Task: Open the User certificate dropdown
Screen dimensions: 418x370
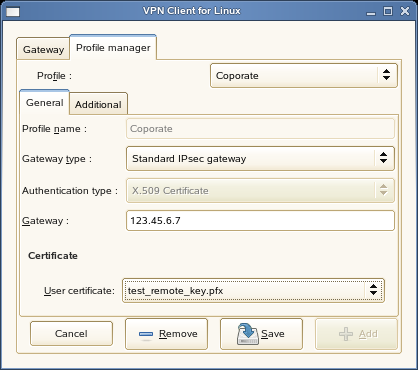Action: (253, 291)
